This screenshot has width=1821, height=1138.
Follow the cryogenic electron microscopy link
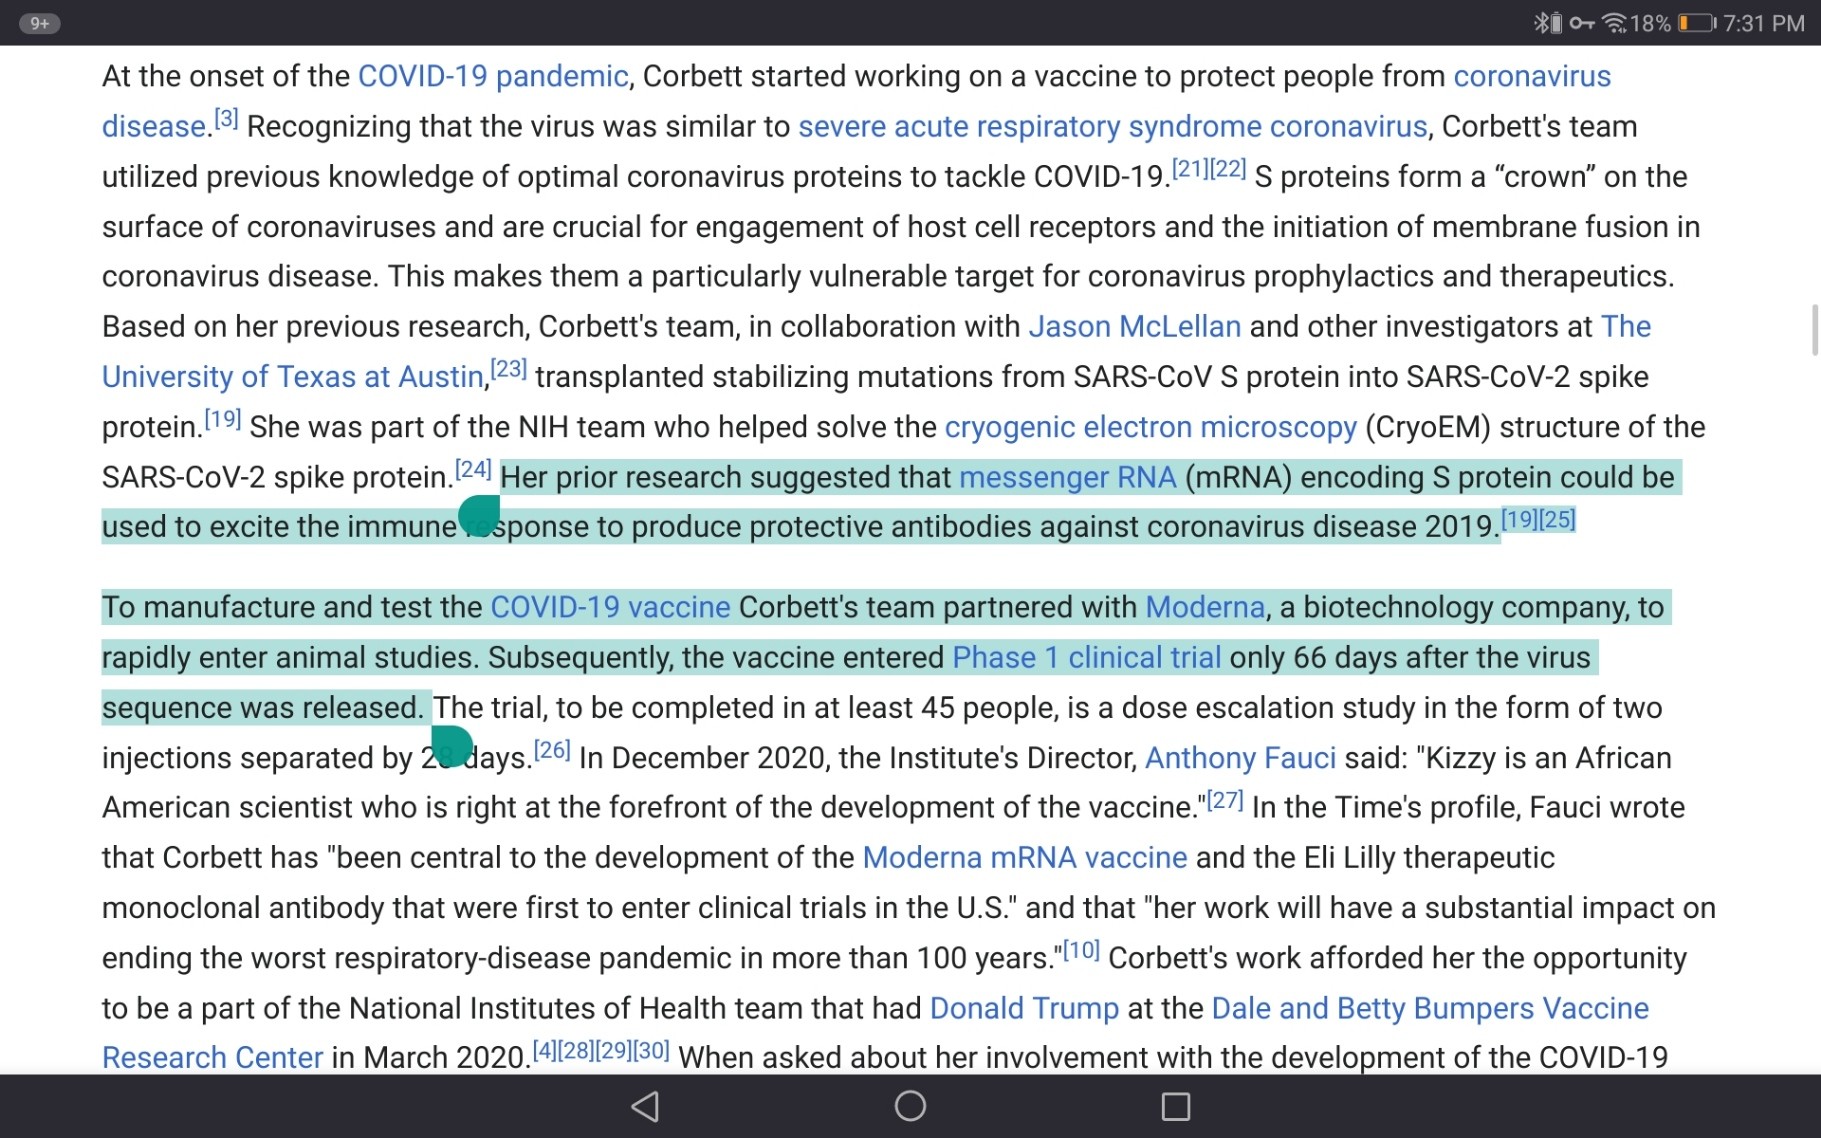pos(1150,427)
